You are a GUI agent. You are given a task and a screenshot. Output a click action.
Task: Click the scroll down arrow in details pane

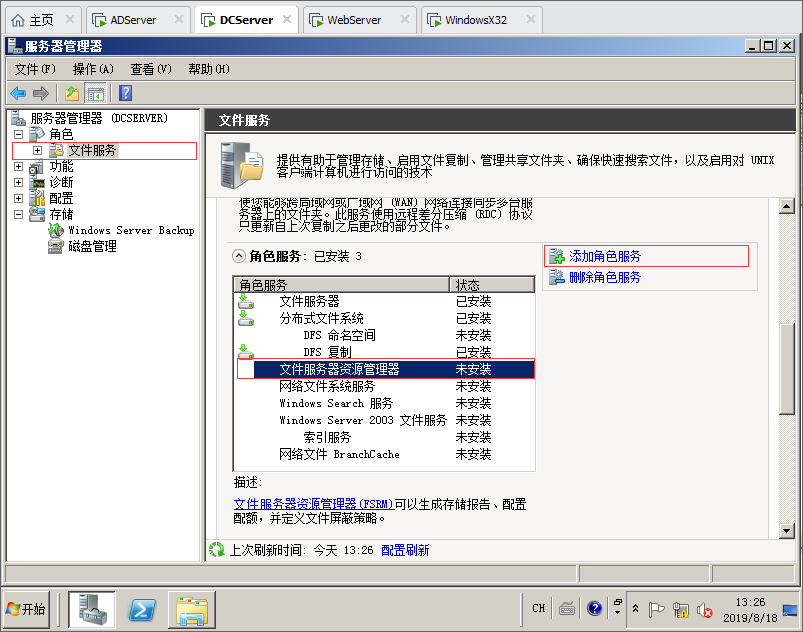pos(787,531)
